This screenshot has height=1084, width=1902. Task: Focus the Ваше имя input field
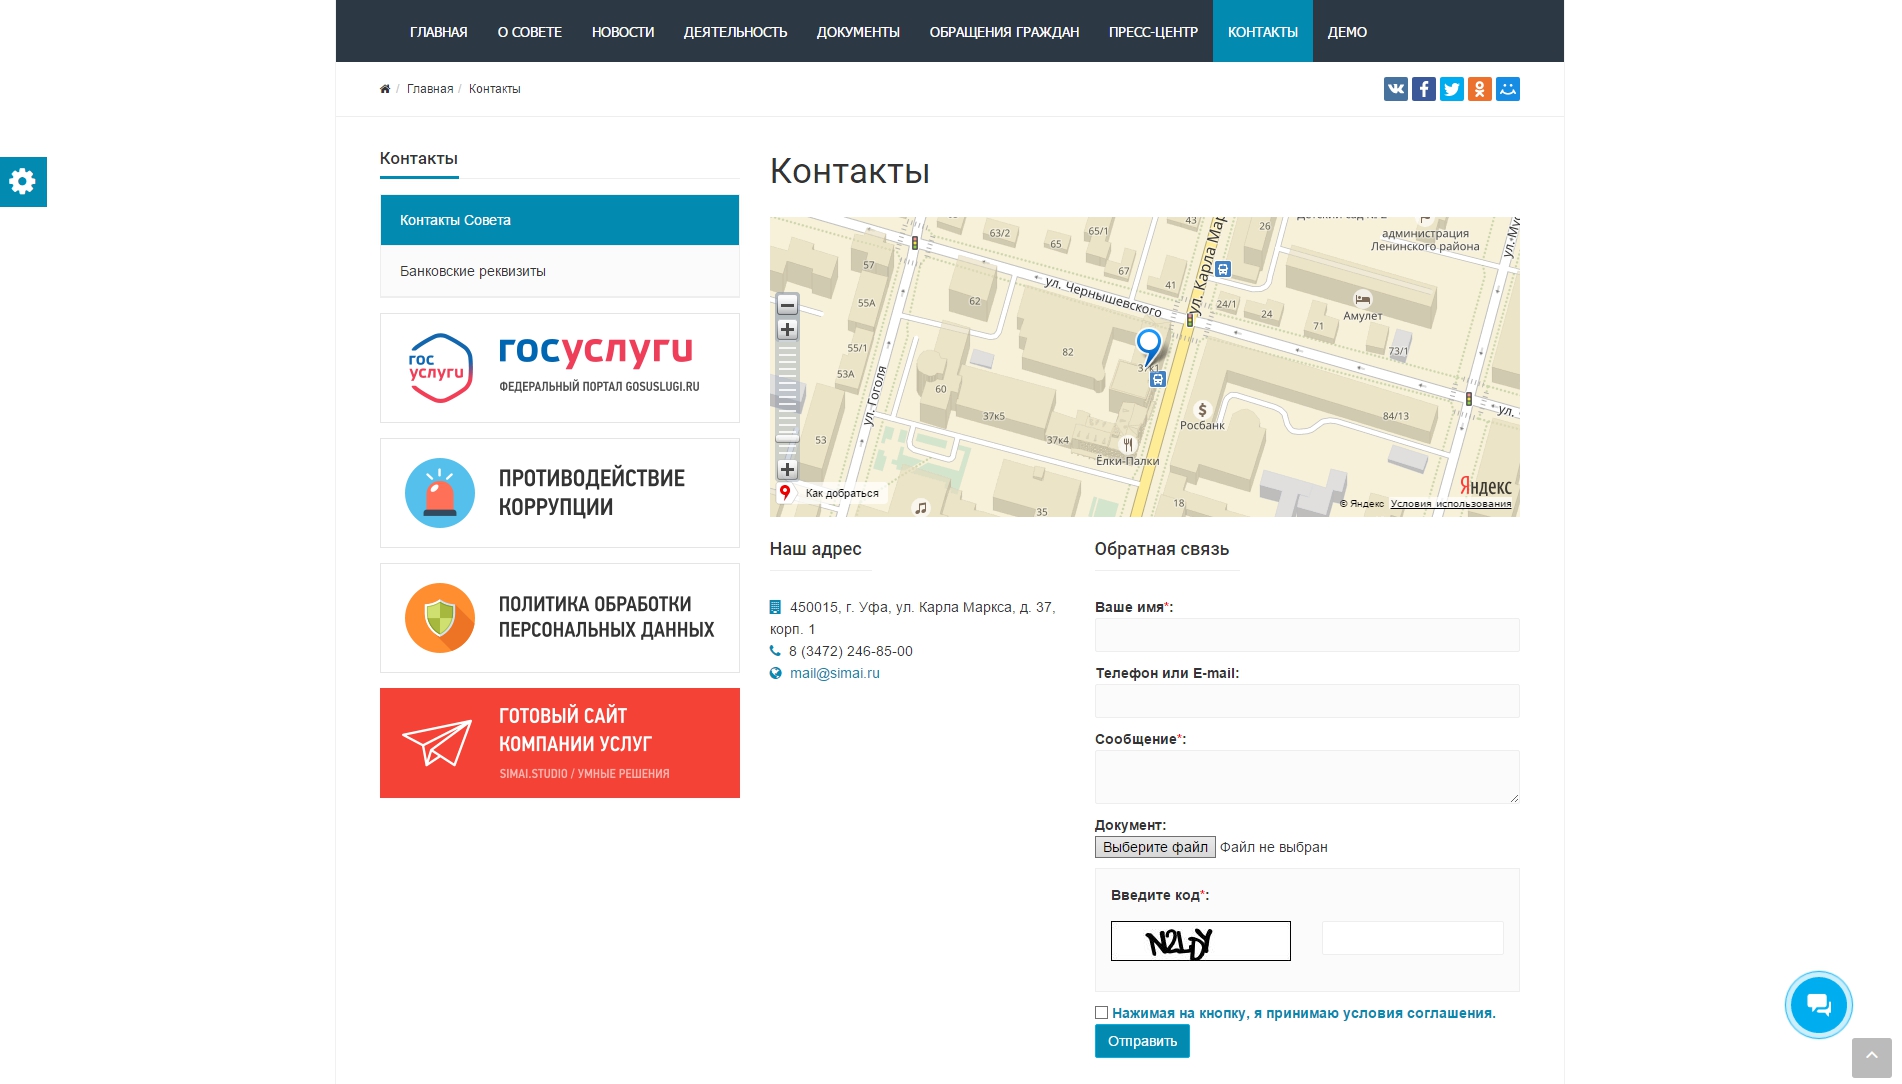1306,635
